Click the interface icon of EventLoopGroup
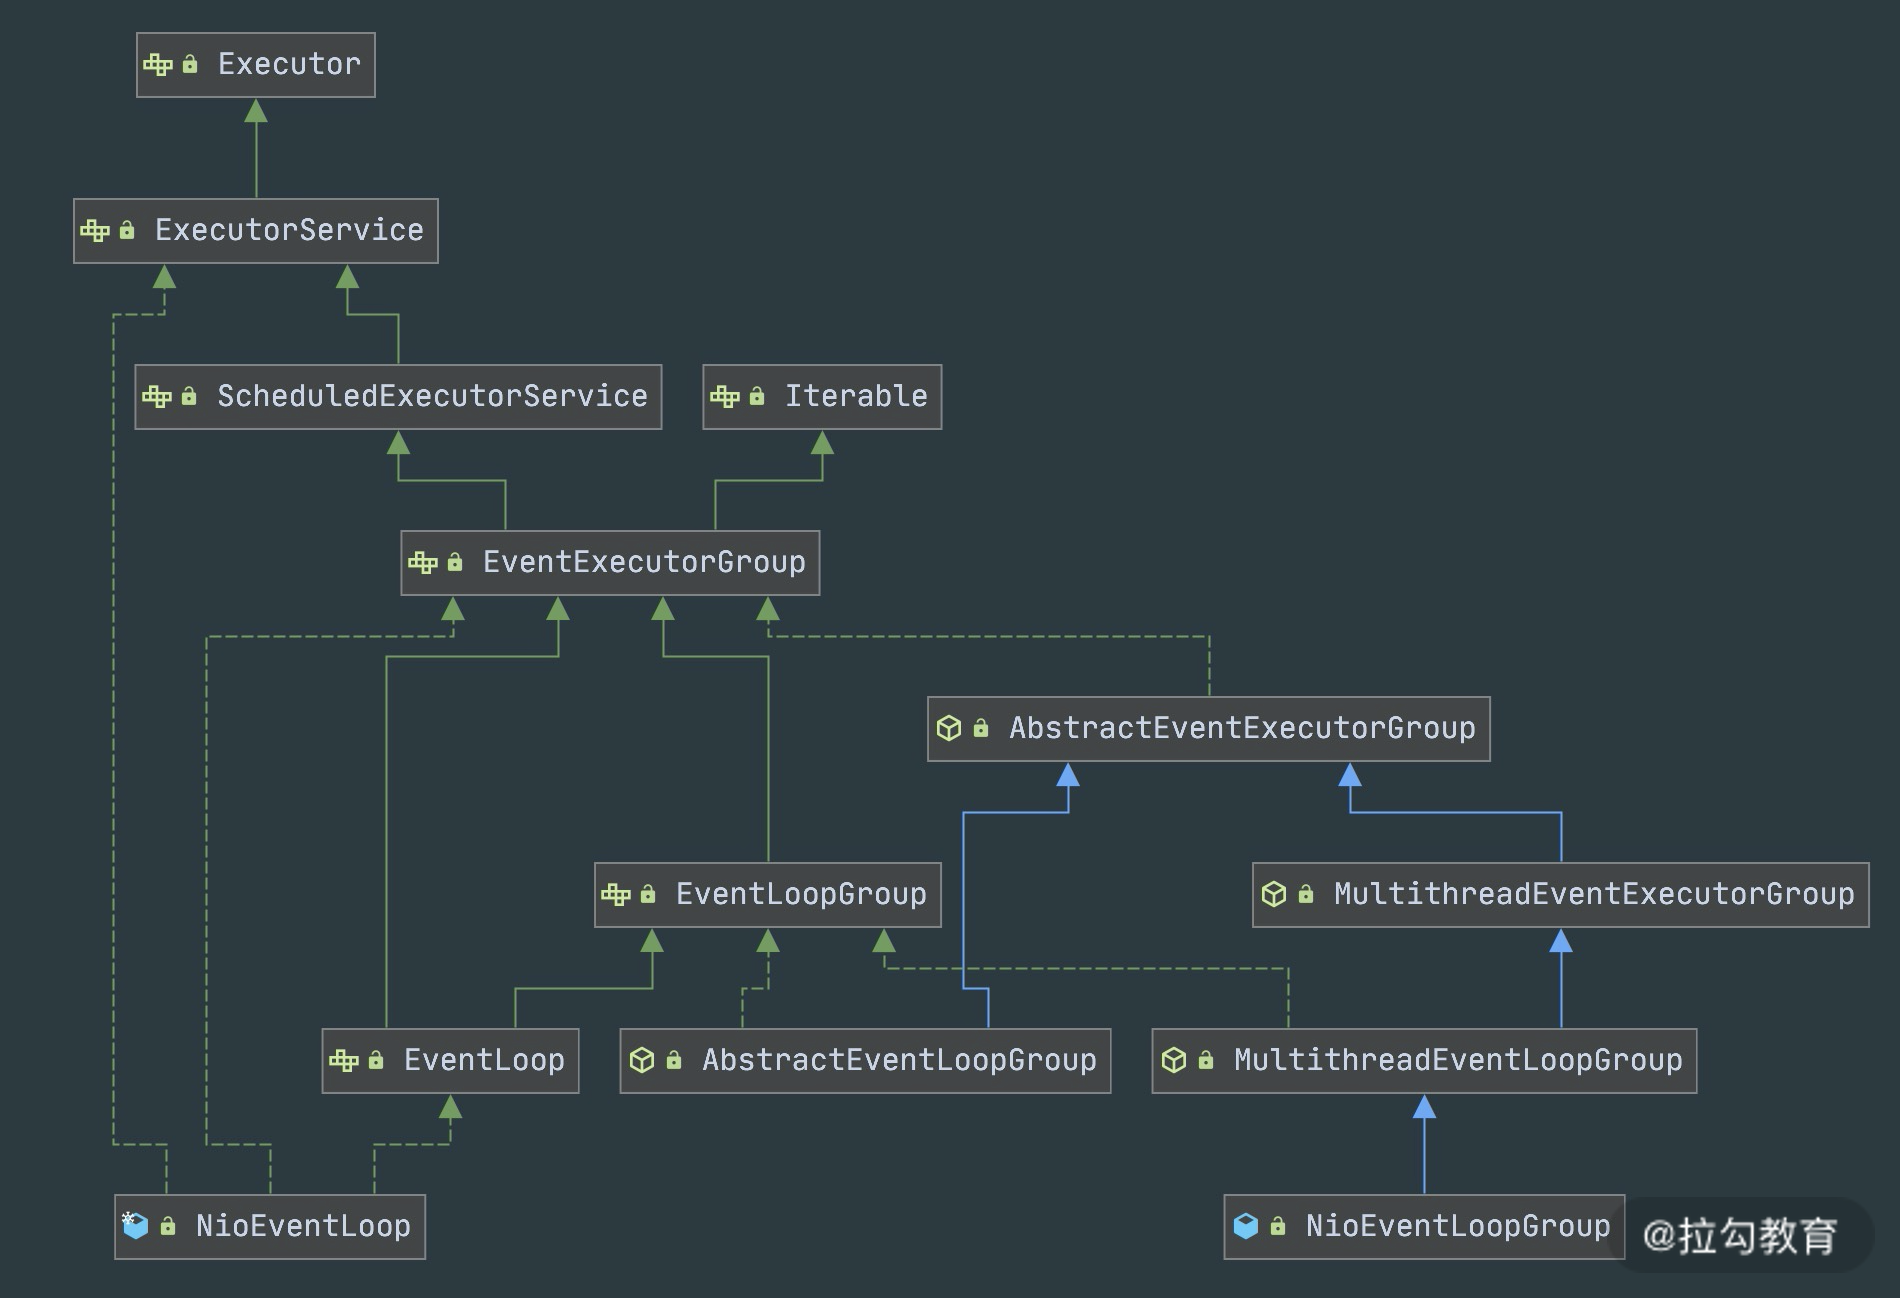 click(x=616, y=894)
